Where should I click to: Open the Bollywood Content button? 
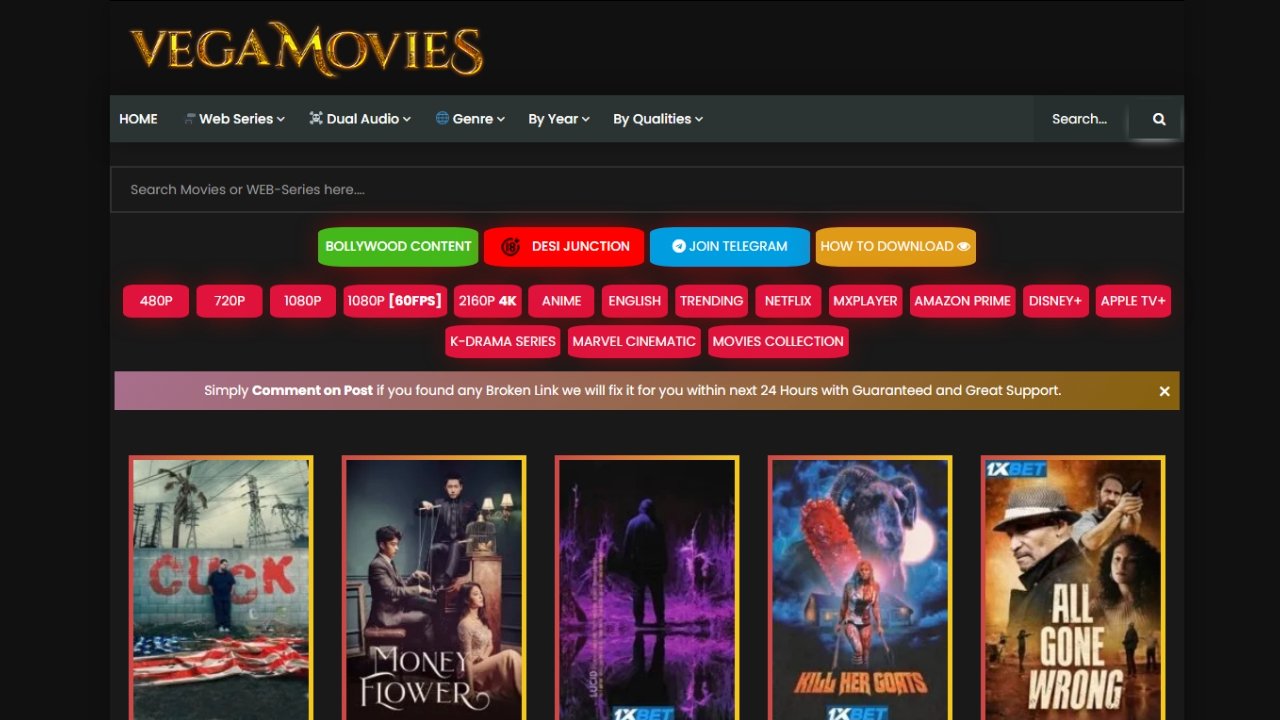pyautogui.click(x=398, y=246)
